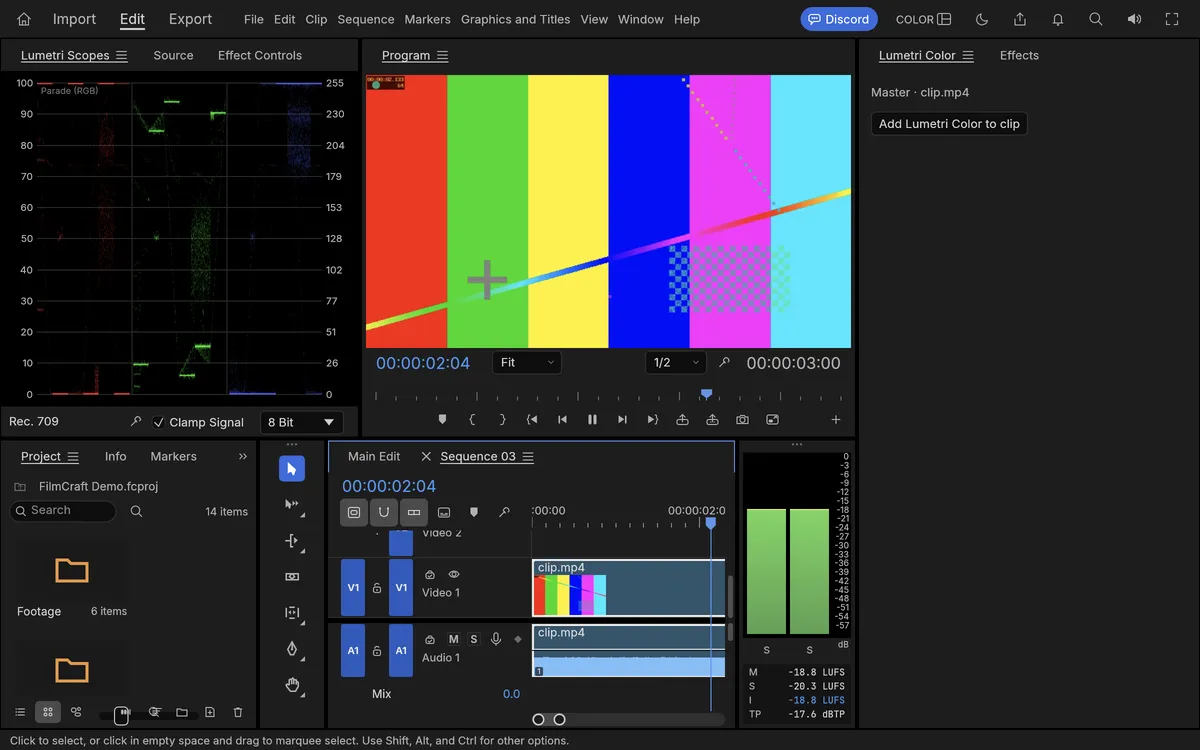Click Go to In point

tap(533, 420)
